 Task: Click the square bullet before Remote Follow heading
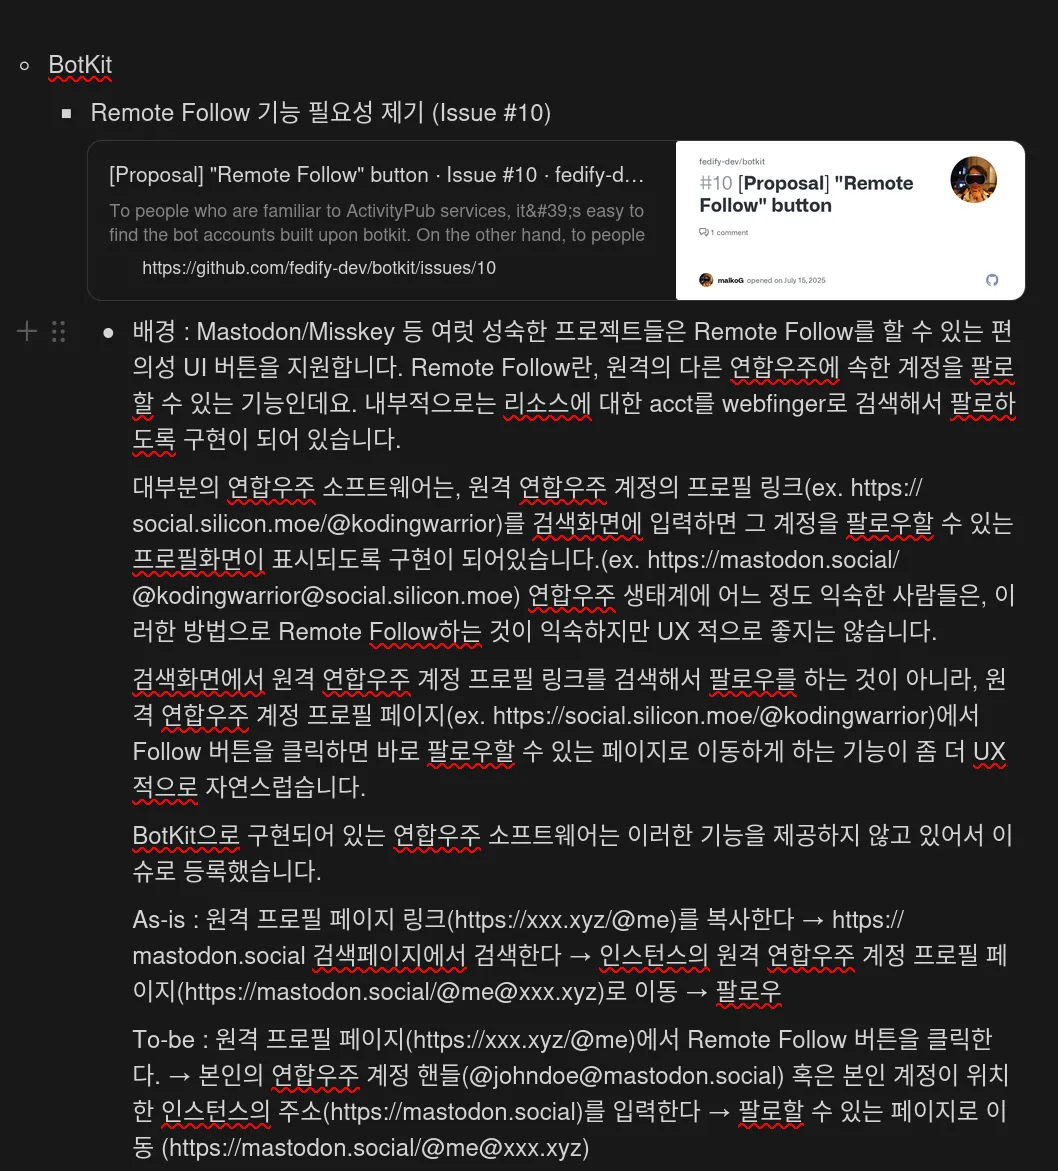pyautogui.click(x=66, y=114)
